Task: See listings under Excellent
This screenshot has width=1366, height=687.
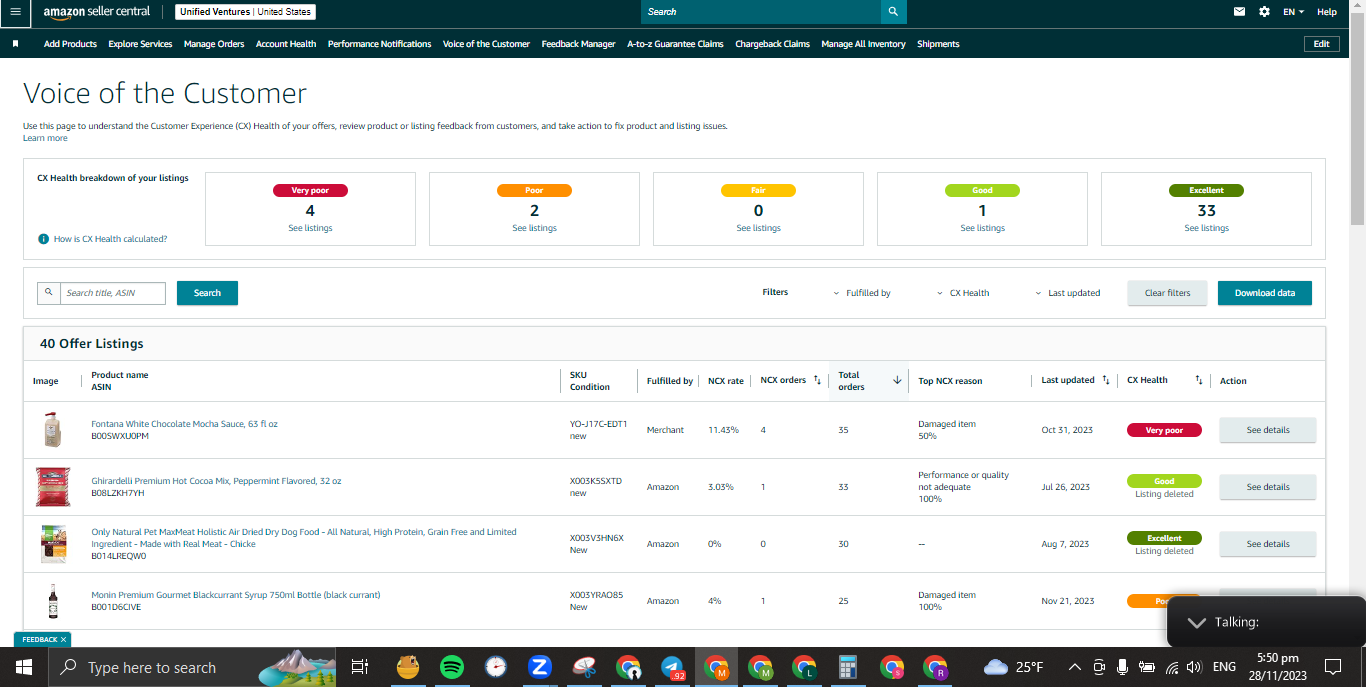Action: 1206,228
